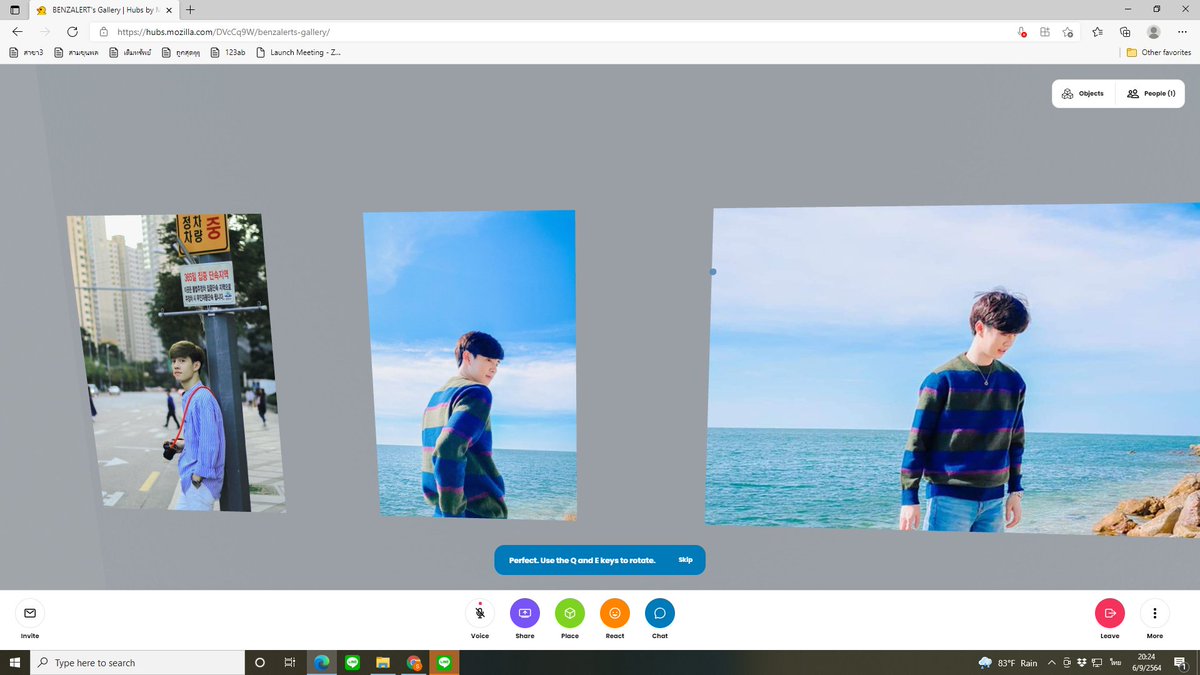Viewport: 1200px width, 675px height.
Task: Open the Chat panel
Action: 660,613
